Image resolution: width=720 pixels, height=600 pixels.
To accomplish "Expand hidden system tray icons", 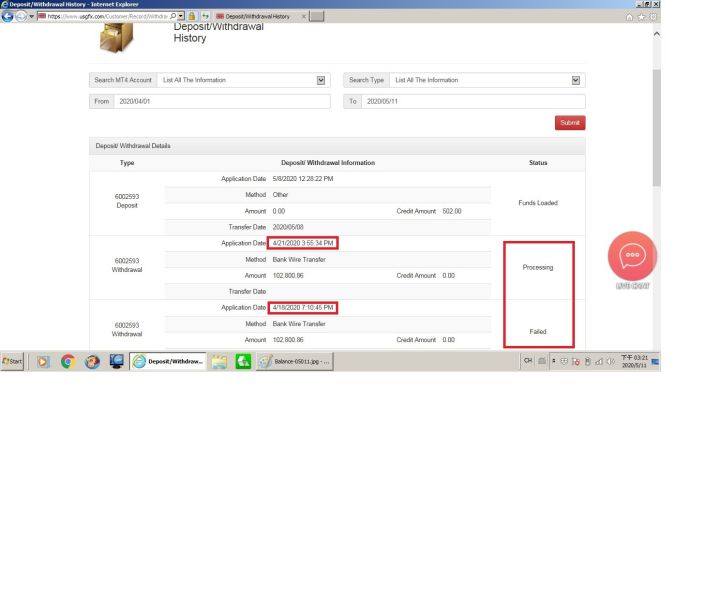I will coord(553,361).
